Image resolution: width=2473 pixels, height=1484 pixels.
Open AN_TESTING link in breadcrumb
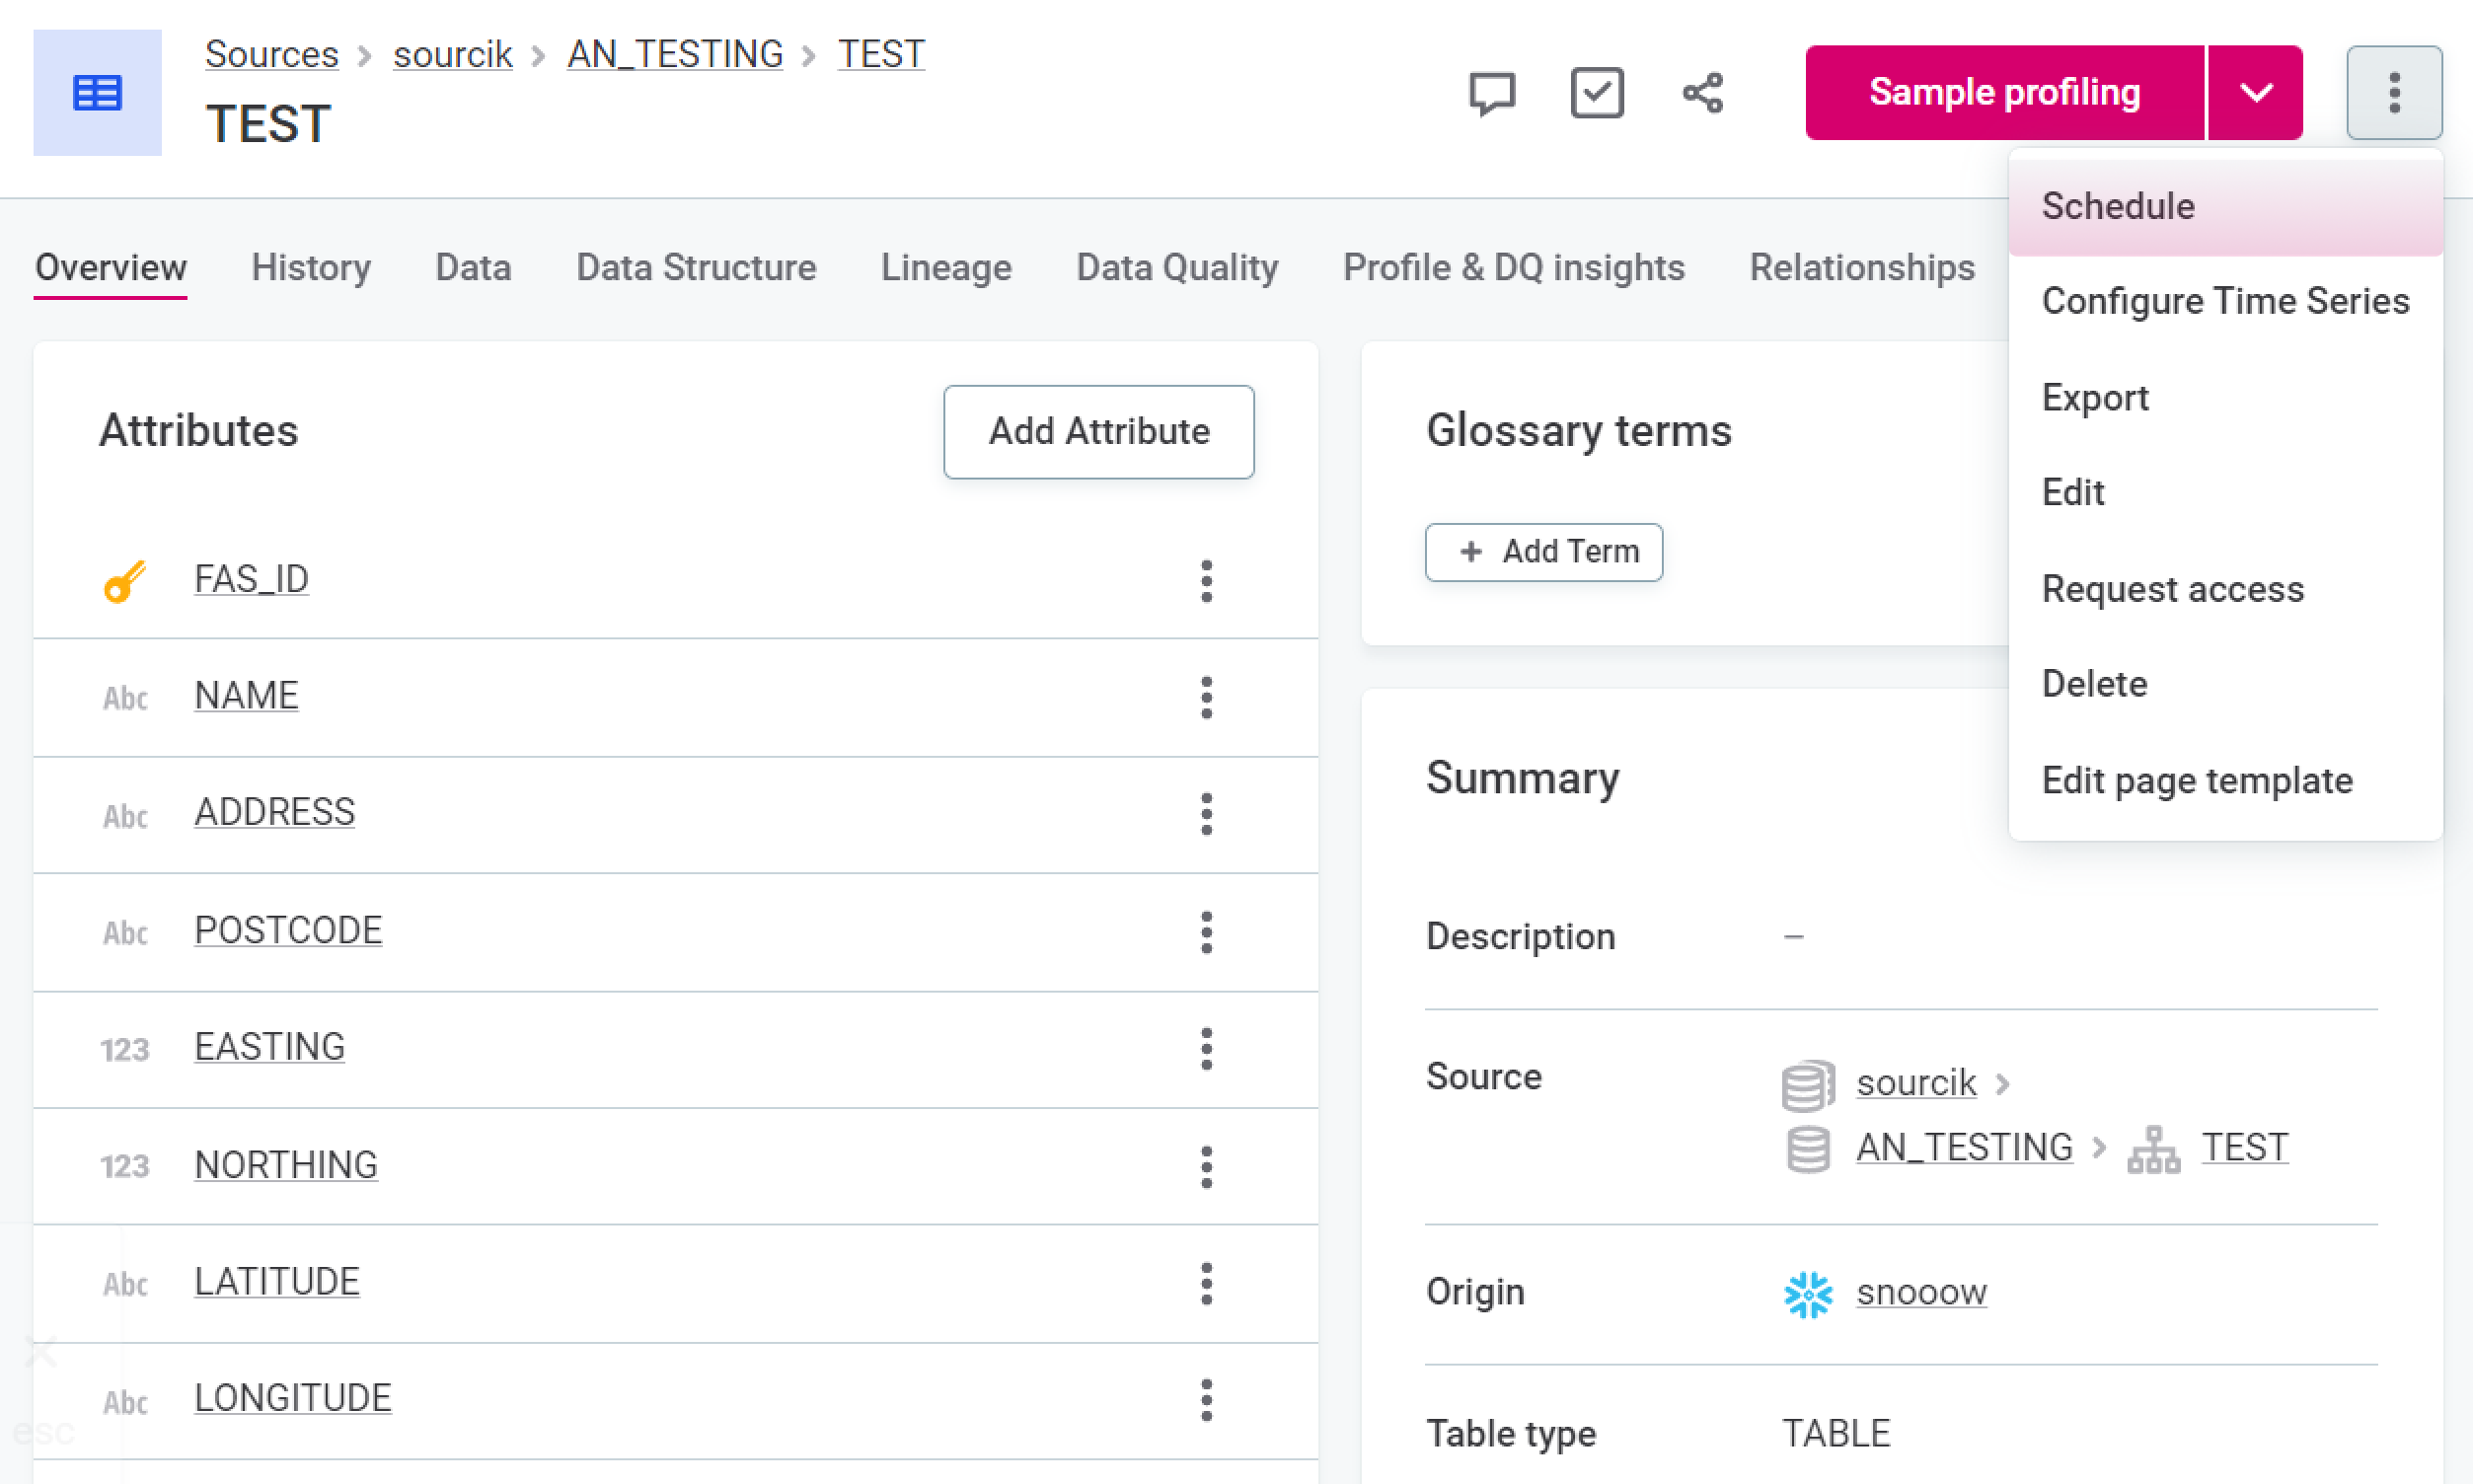[x=674, y=54]
